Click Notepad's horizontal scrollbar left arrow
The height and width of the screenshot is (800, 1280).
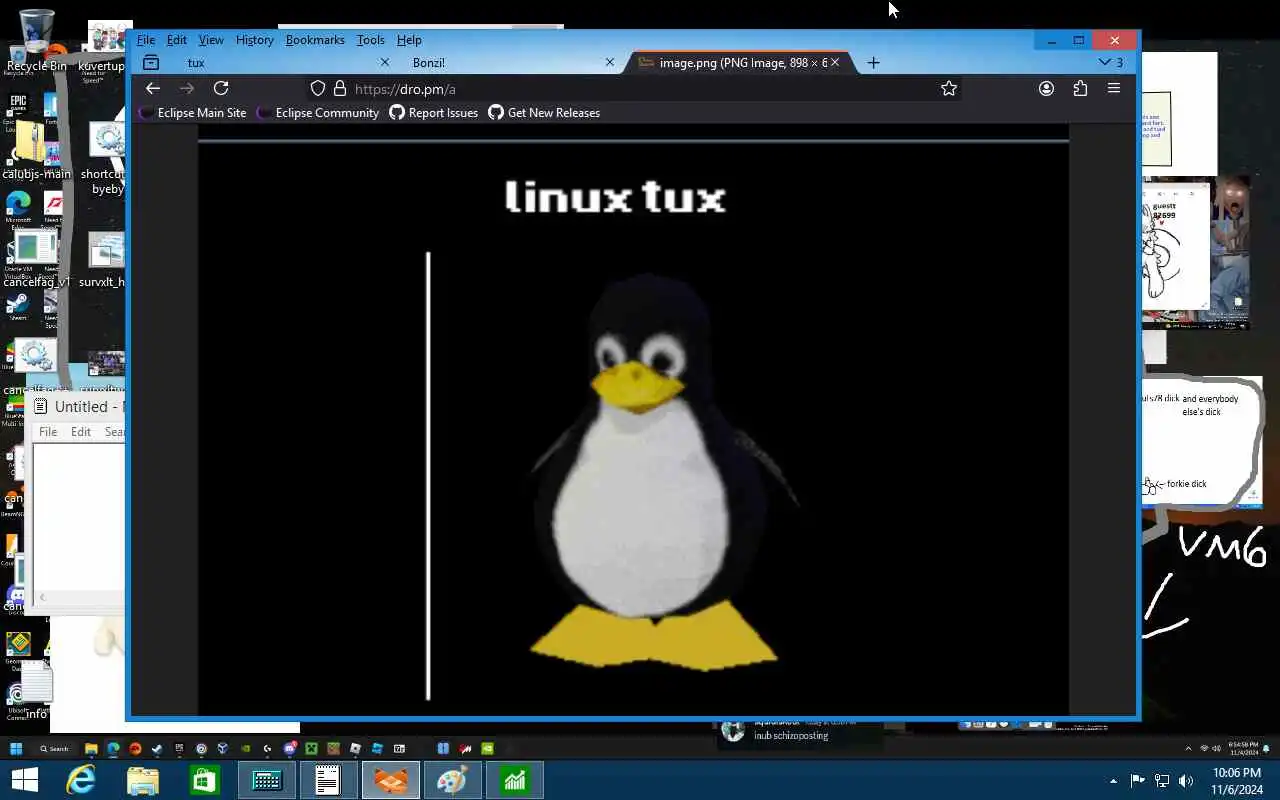[x=42, y=597]
